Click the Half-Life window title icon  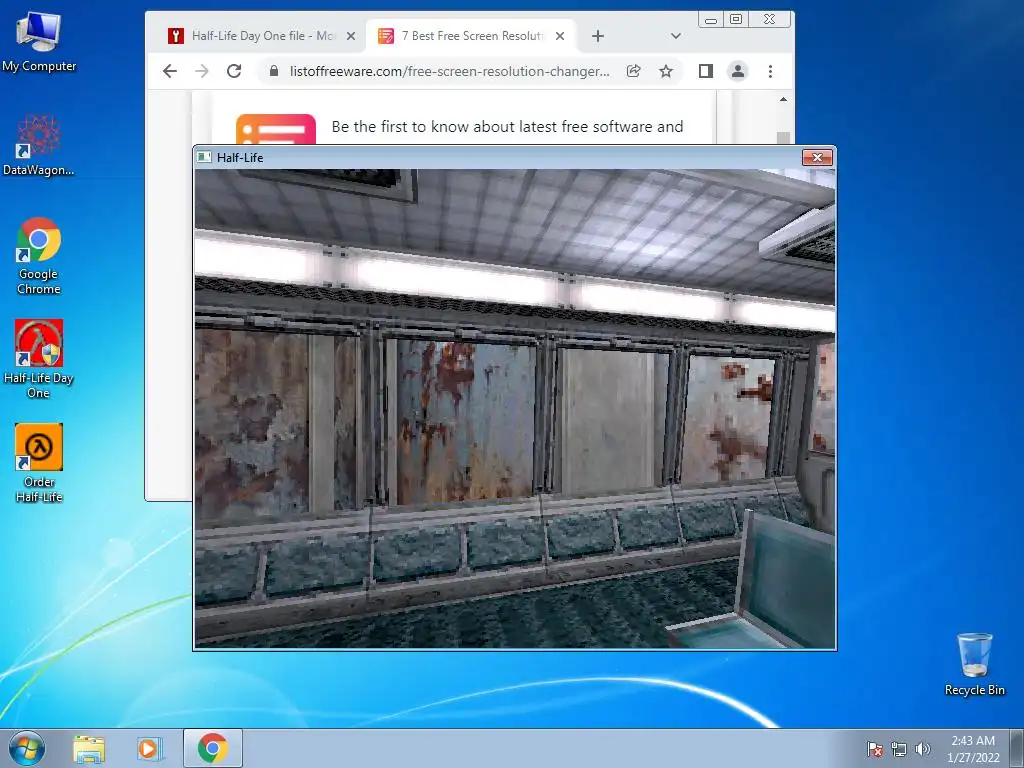pyautogui.click(x=204, y=157)
